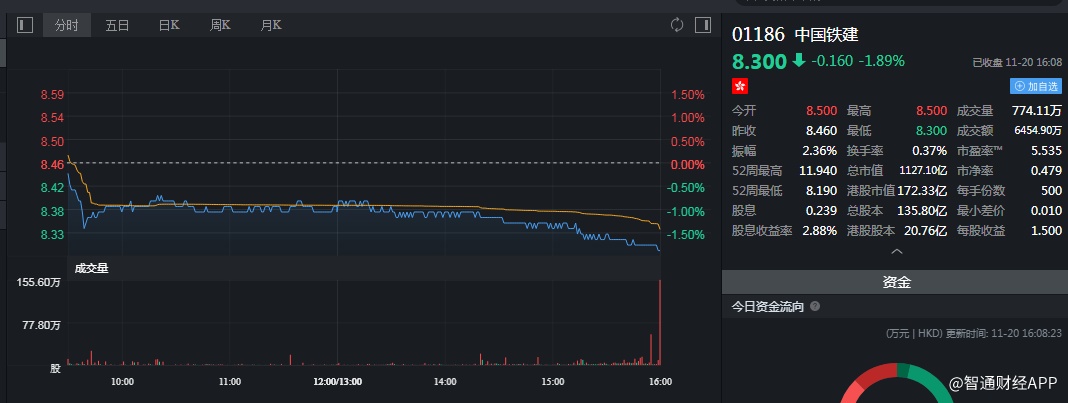Switch to the 分时 intraday tab

(x=67, y=25)
